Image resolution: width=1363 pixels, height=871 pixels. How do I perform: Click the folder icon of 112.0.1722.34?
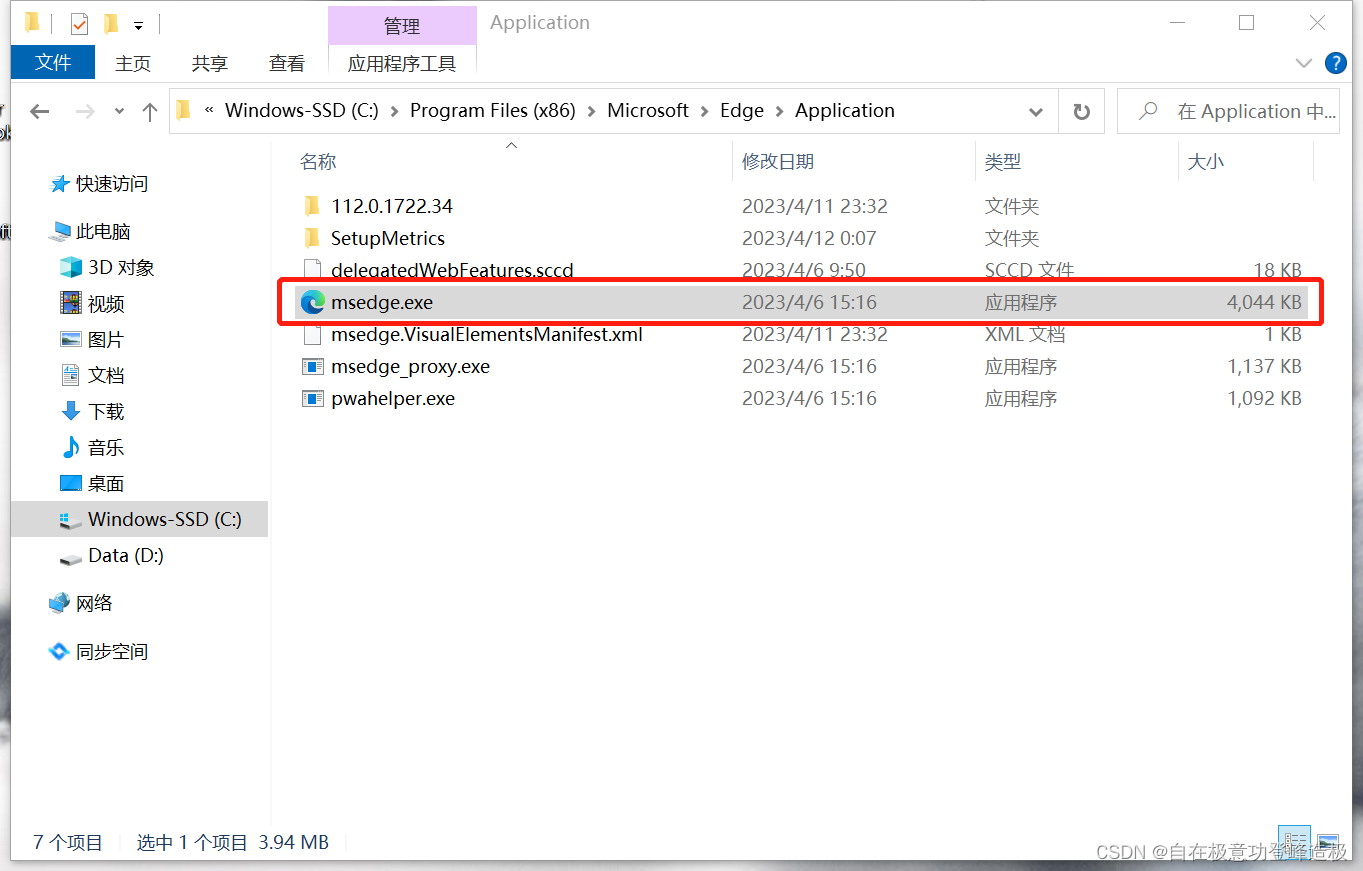[313, 206]
